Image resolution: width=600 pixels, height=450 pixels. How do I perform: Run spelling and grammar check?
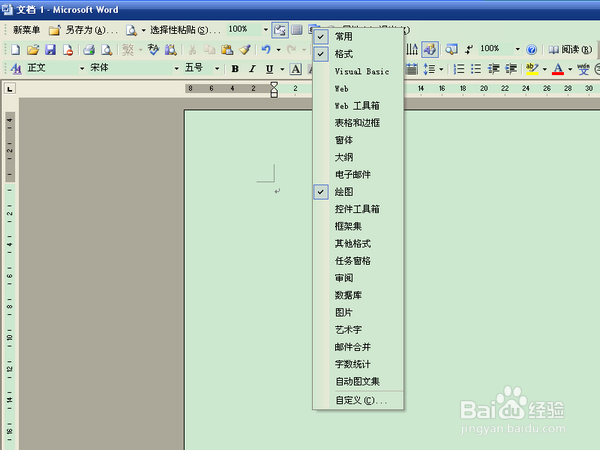[153, 50]
